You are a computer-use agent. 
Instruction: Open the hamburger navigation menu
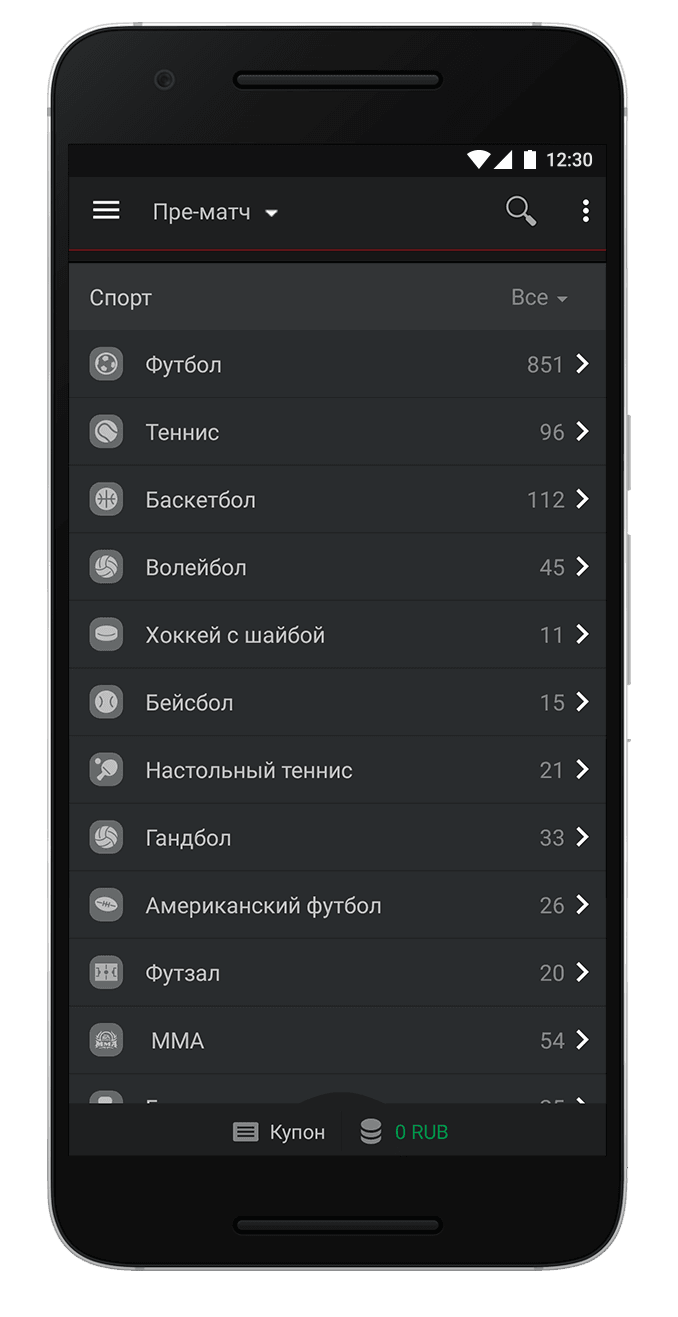pyautogui.click(x=106, y=210)
